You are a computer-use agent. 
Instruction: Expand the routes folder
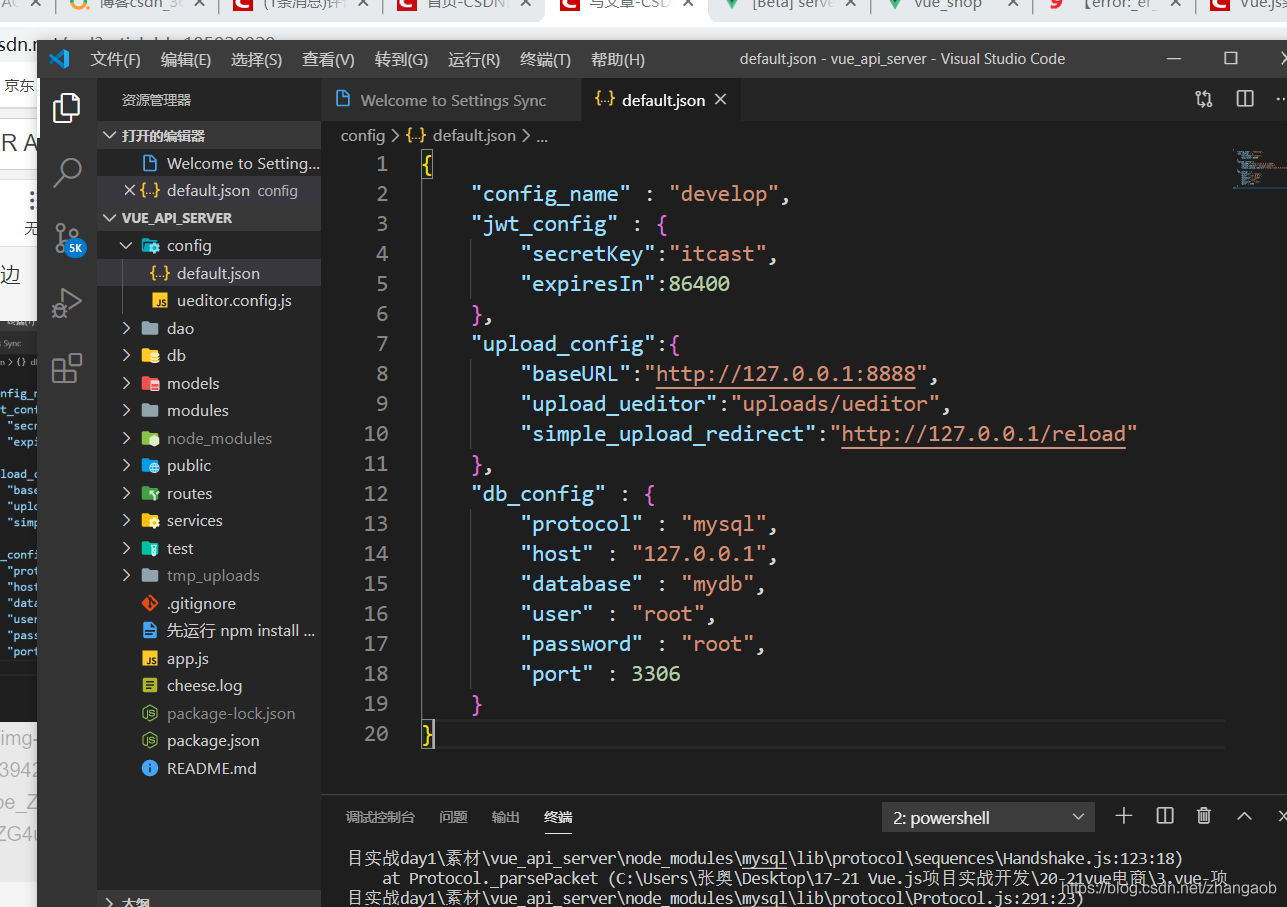coord(209,493)
